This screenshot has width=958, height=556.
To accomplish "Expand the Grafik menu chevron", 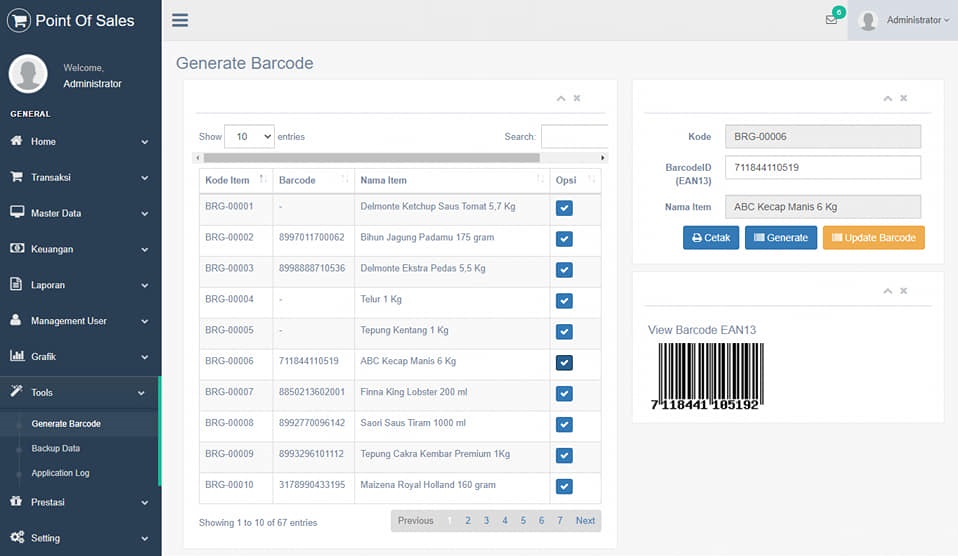I will point(145,357).
